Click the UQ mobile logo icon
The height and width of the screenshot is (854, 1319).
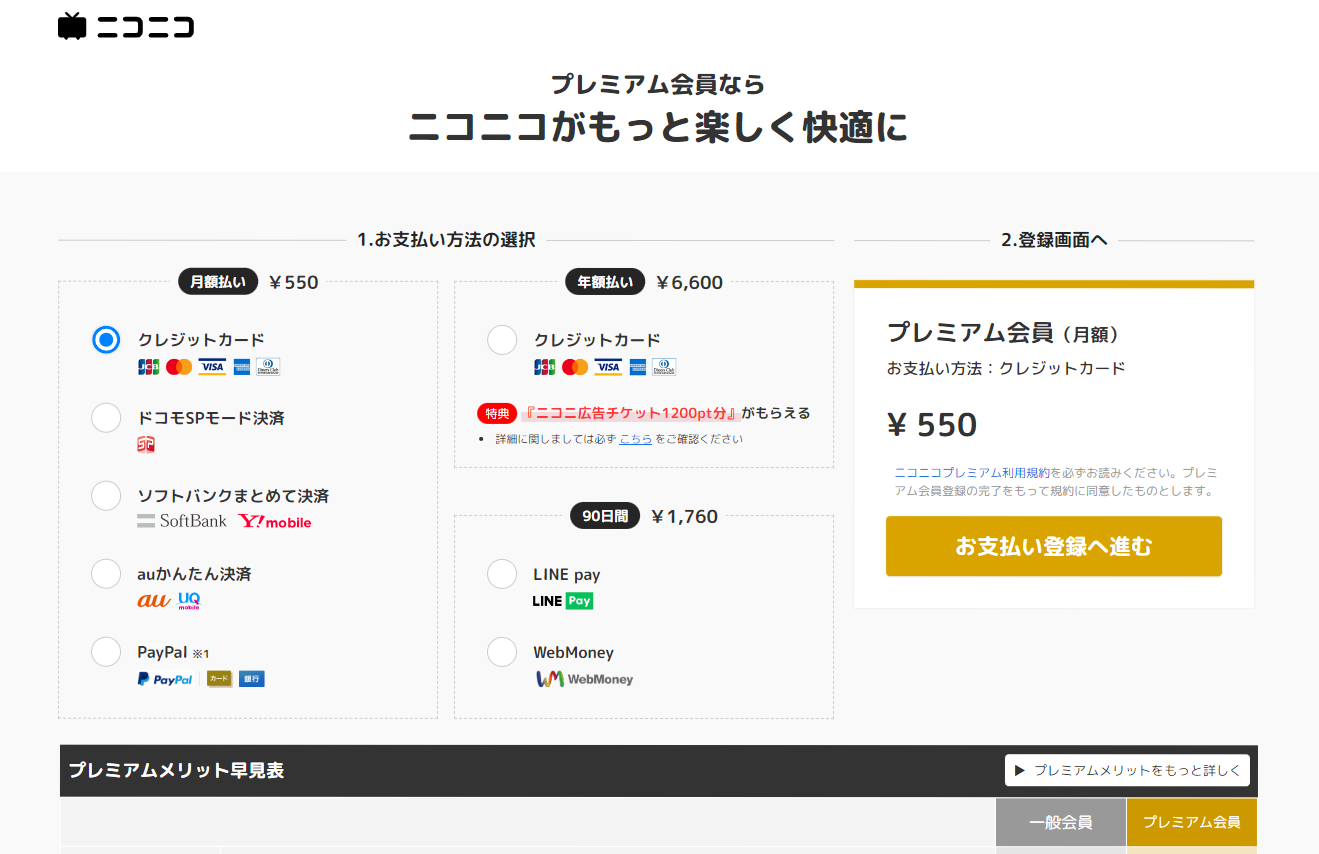pos(189,600)
